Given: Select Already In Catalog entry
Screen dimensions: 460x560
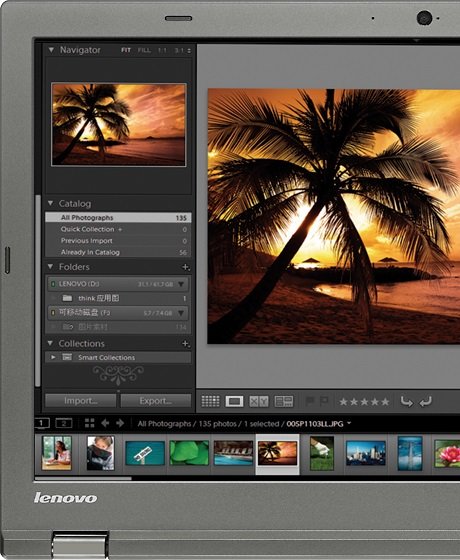Looking at the screenshot, I should (x=118, y=252).
